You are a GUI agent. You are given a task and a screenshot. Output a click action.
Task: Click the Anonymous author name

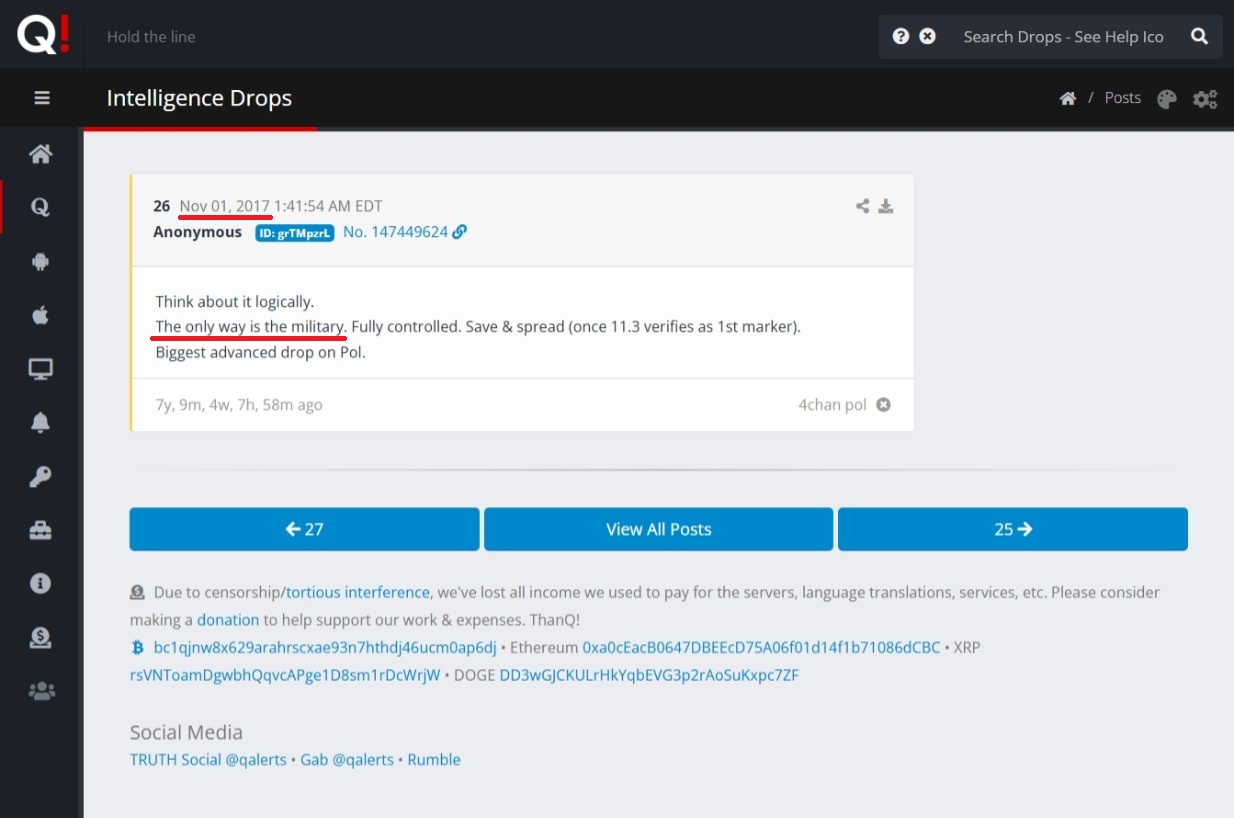click(197, 232)
